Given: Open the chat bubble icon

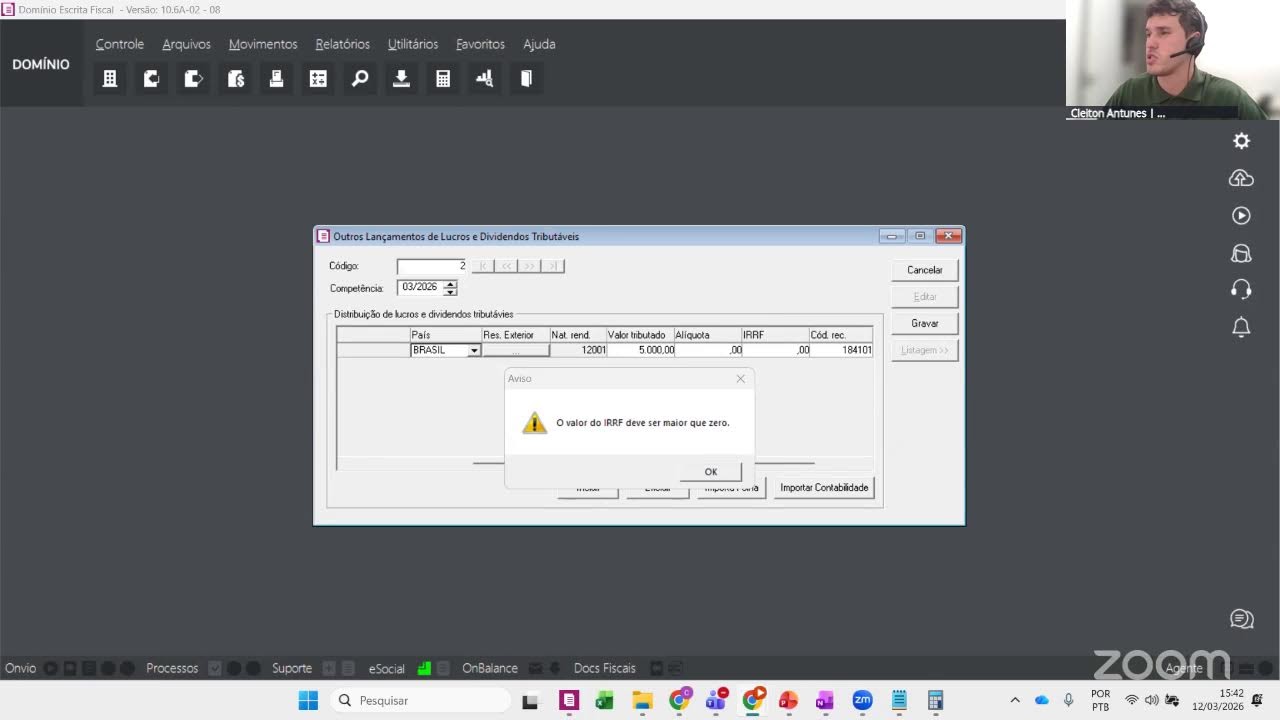Looking at the screenshot, I should (x=1241, y=619).
